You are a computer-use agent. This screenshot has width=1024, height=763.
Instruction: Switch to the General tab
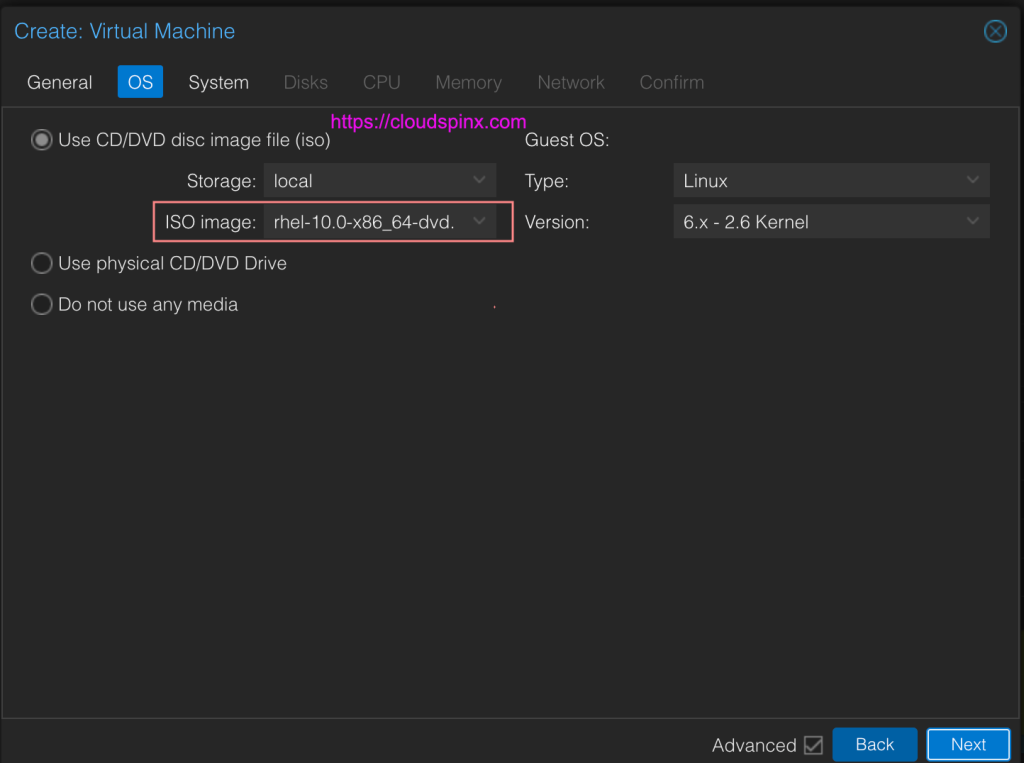[x=59, y=82]
